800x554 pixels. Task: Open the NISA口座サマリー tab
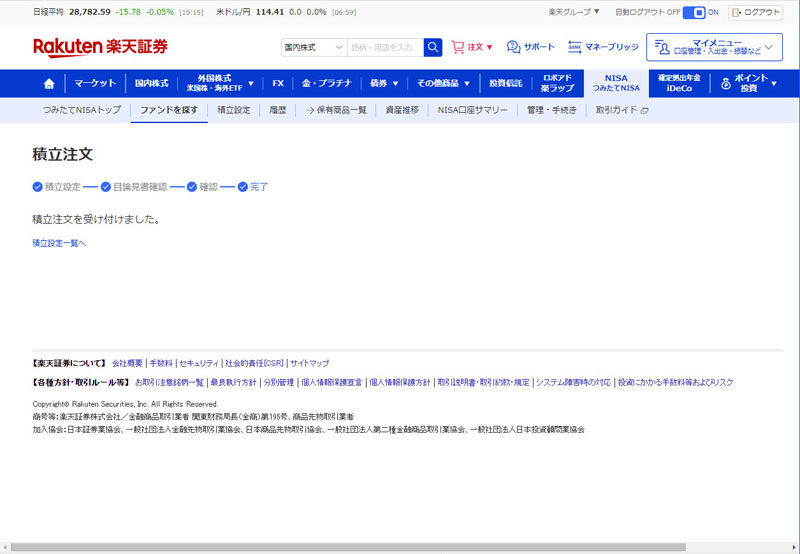click(x=473, y=110)
